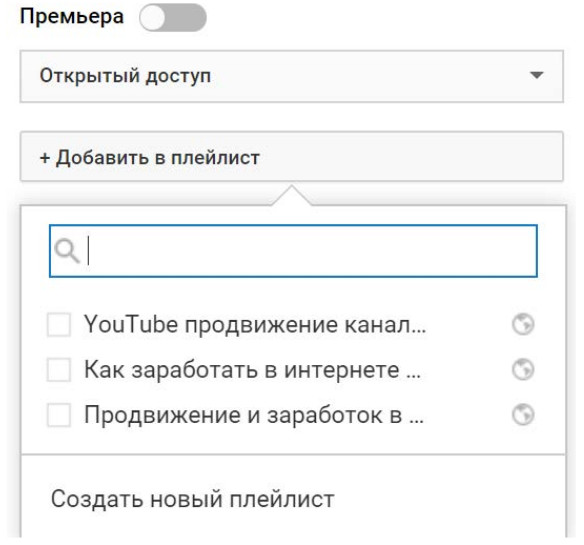Toggle the Премьера switch
This screenshot has height=545, width=584.
click(x=173, y=18)
